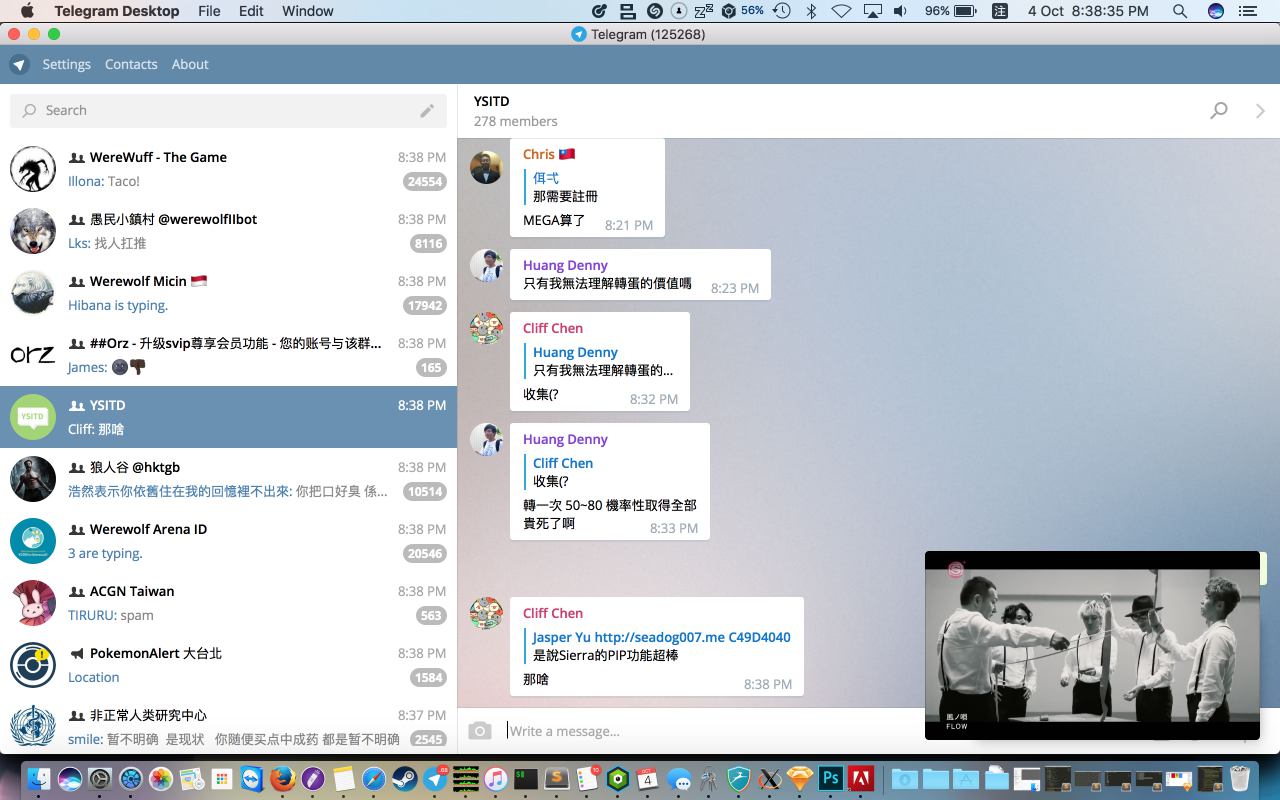Open the File menu
The image size is (1280, 800).
[x=209, y=11]
